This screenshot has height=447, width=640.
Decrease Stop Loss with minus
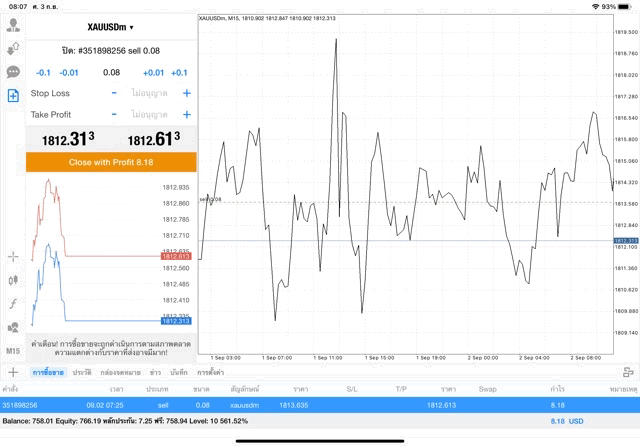point(114,93)
